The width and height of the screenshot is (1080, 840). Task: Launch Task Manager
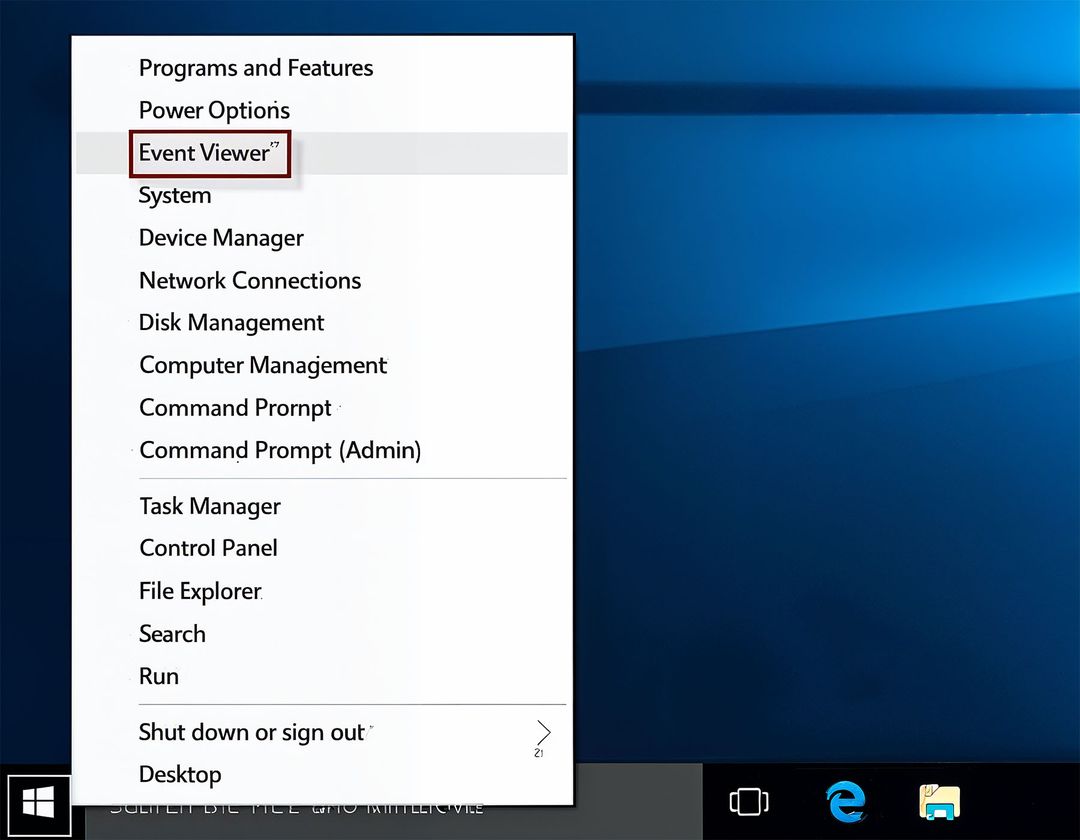point(209,506)
